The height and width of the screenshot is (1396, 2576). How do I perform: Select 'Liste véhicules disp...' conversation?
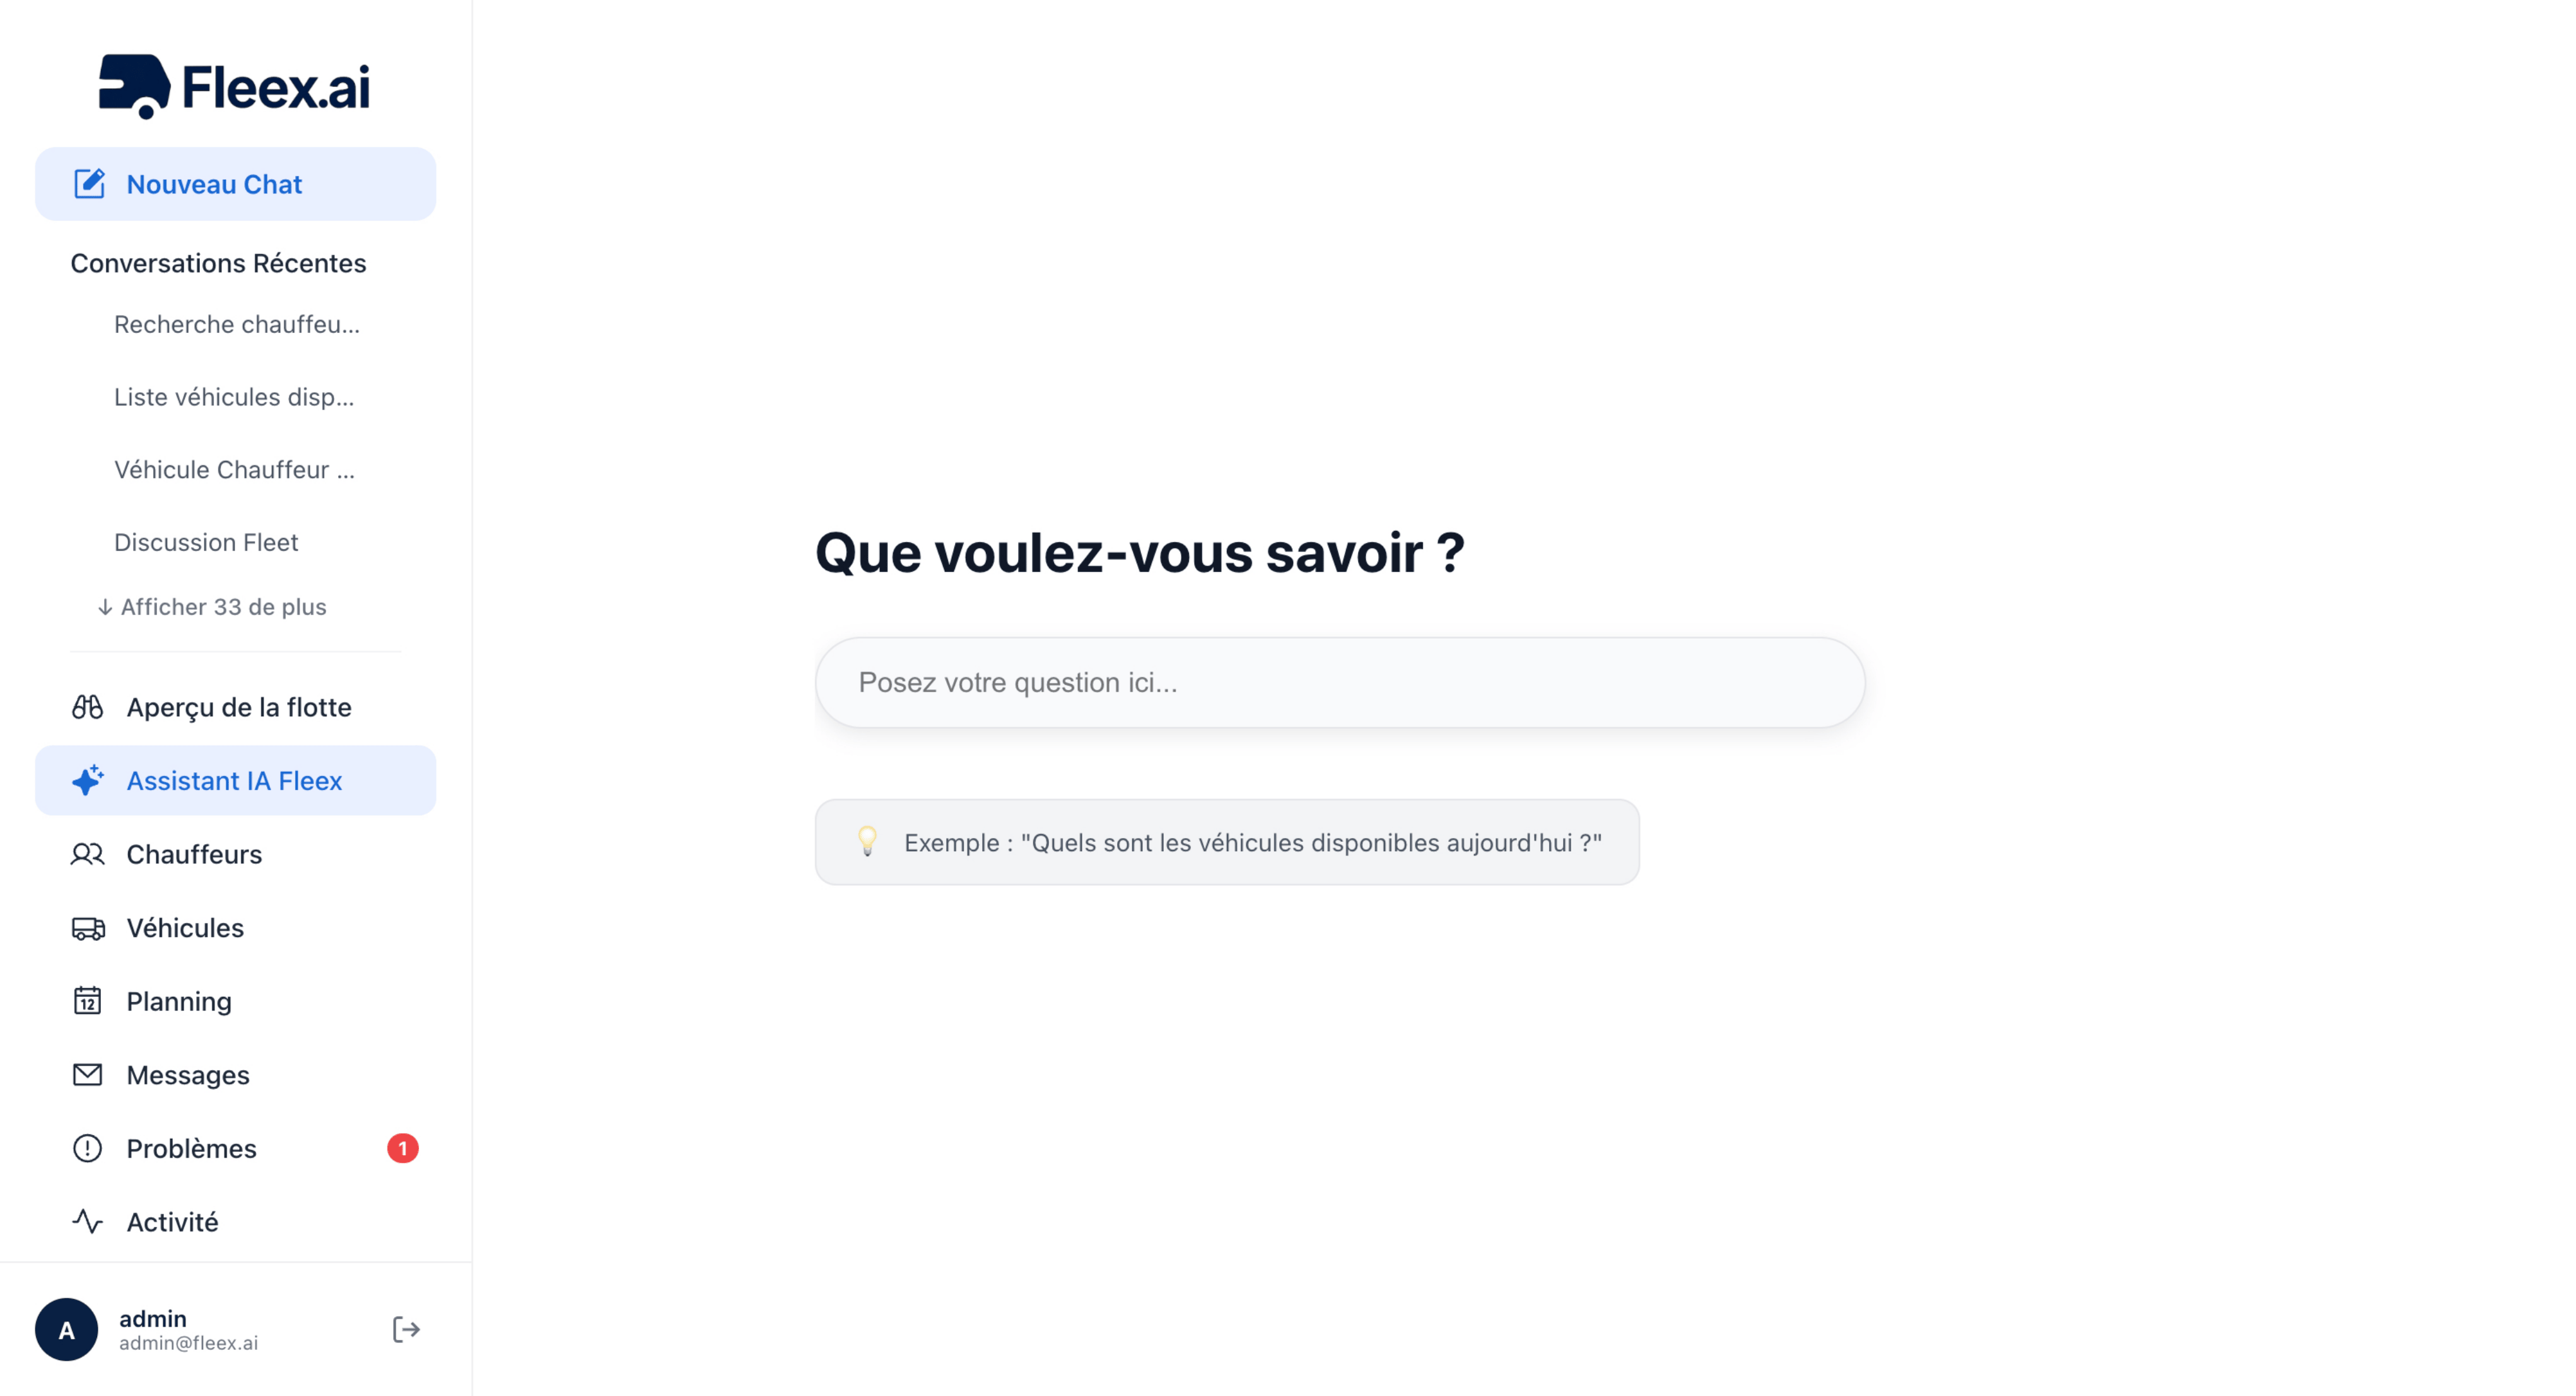pyautogui.click(x=234, y=397)
